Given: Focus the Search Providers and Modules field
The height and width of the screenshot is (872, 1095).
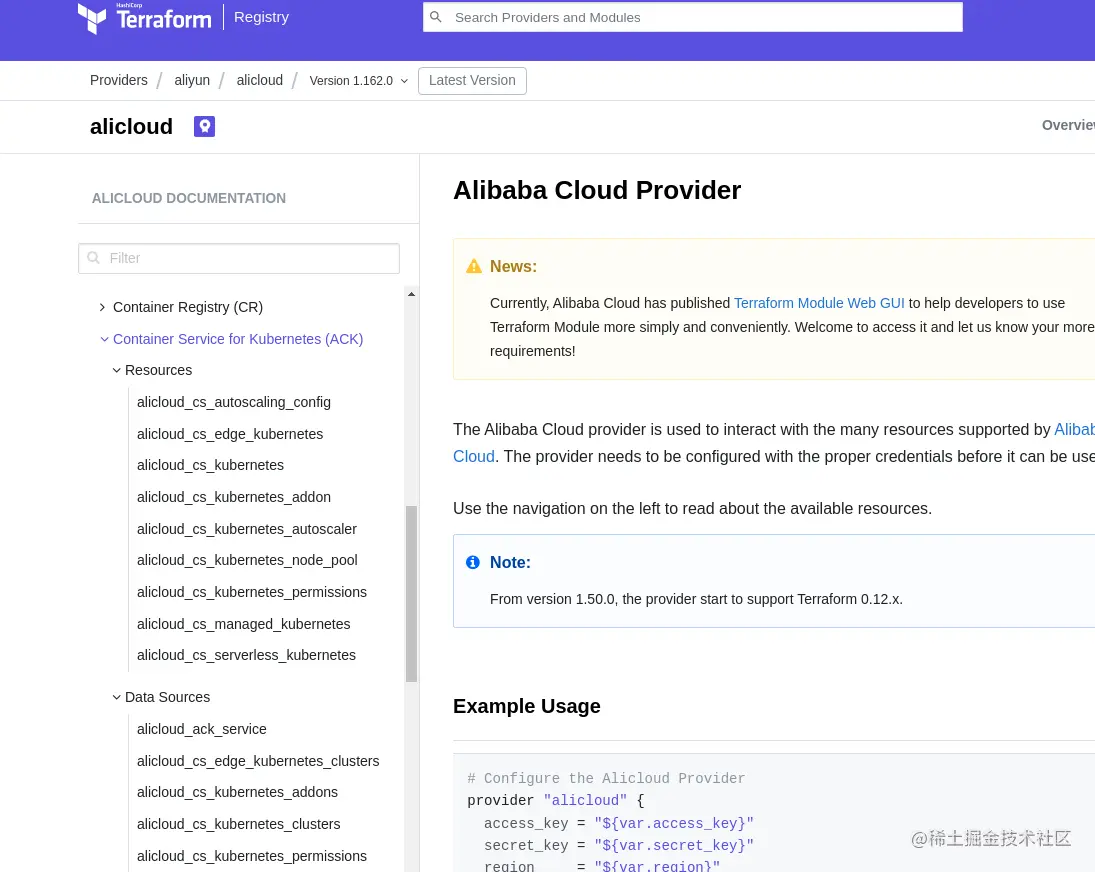Looking at the screenshot, I should [692, 17].
